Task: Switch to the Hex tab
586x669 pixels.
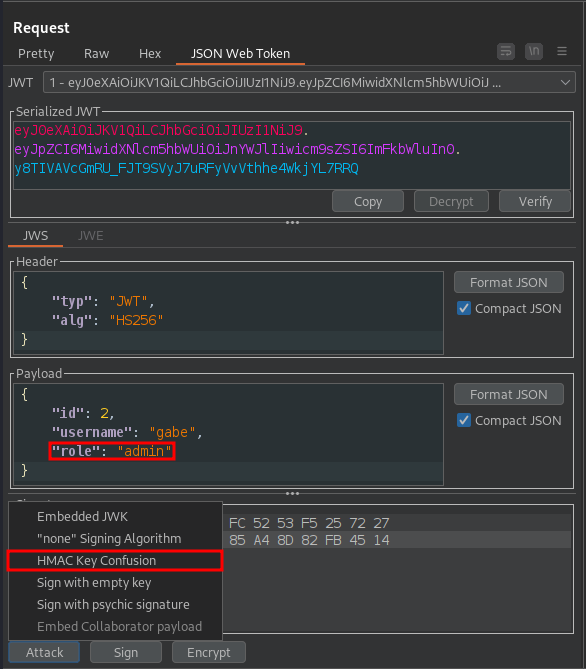Action: [x=150, y=54]
